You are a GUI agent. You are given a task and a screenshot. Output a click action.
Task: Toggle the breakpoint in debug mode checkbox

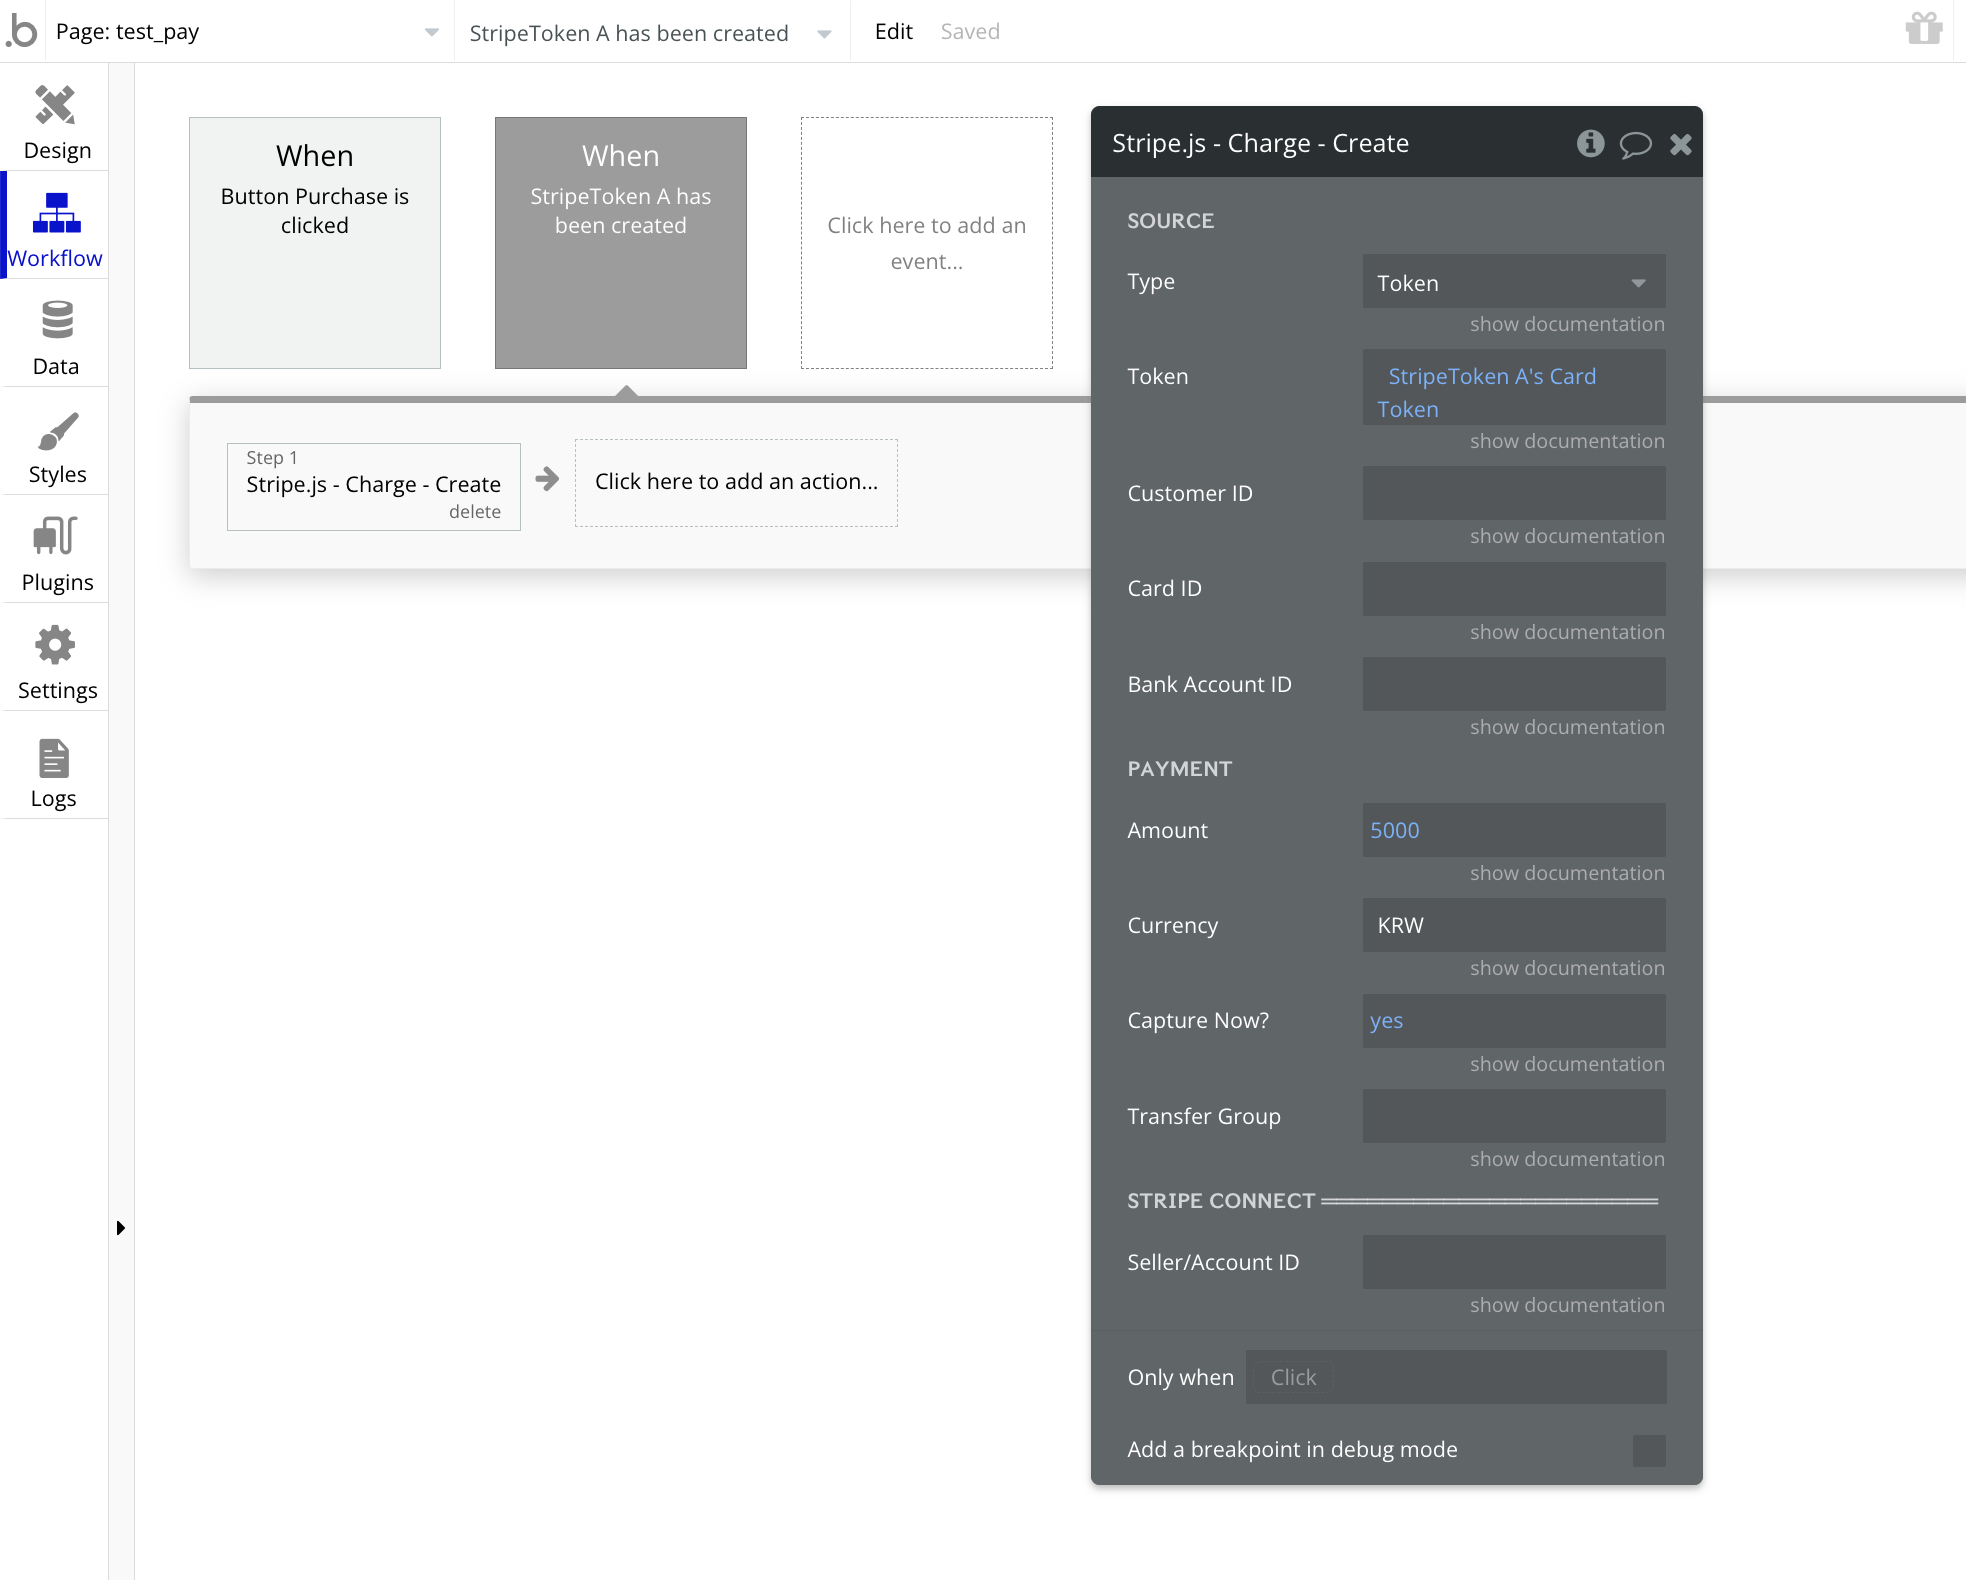pyautogui.click(x=1648, y=1450)
